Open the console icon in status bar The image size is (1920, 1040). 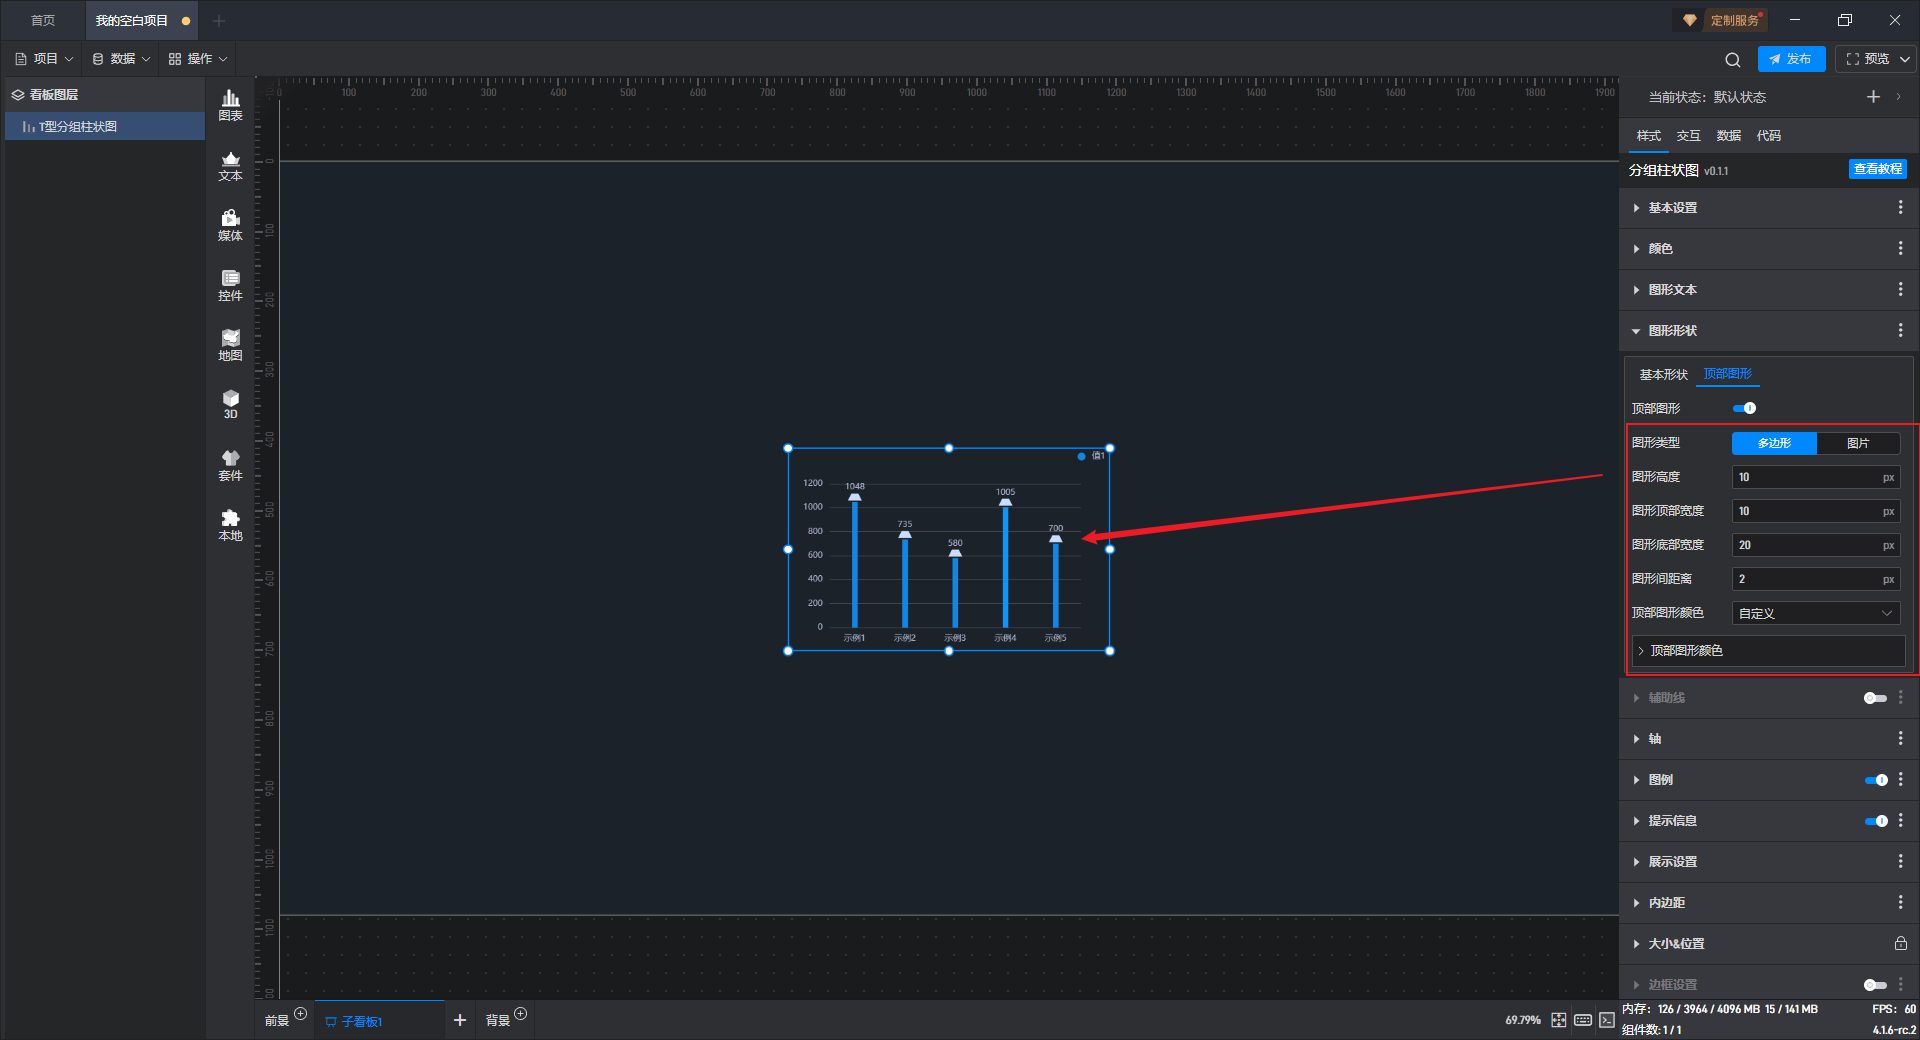(x=1606, y=1020)
